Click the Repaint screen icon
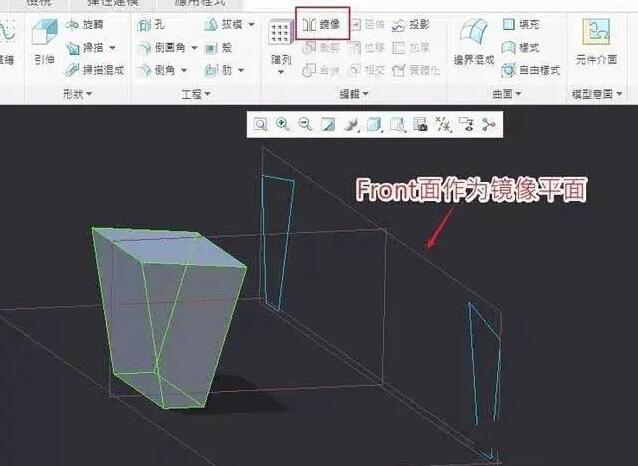This screenshot has height=466, width=638. pyautogui.click(x=328, y=124)
